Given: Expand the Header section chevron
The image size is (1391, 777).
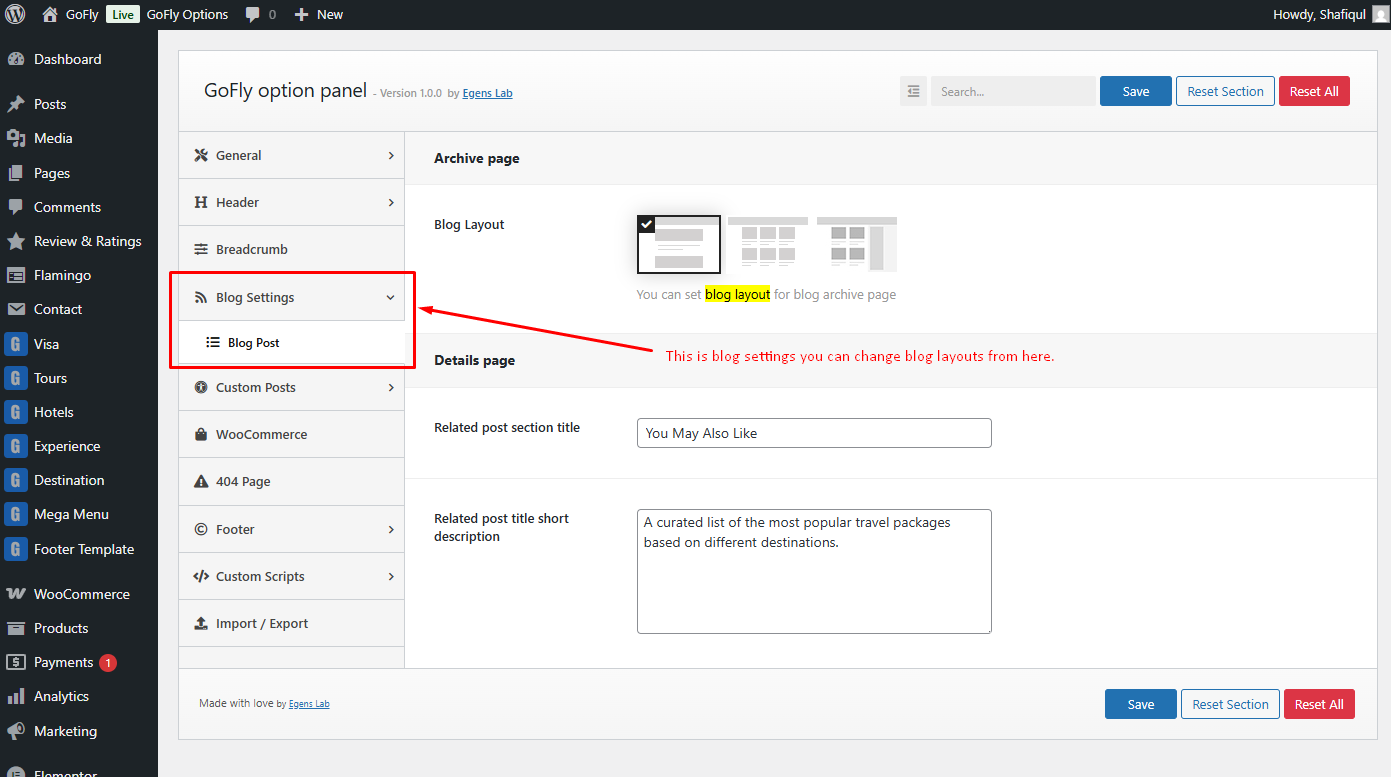Looking at the screenshot, I should 391,202.
